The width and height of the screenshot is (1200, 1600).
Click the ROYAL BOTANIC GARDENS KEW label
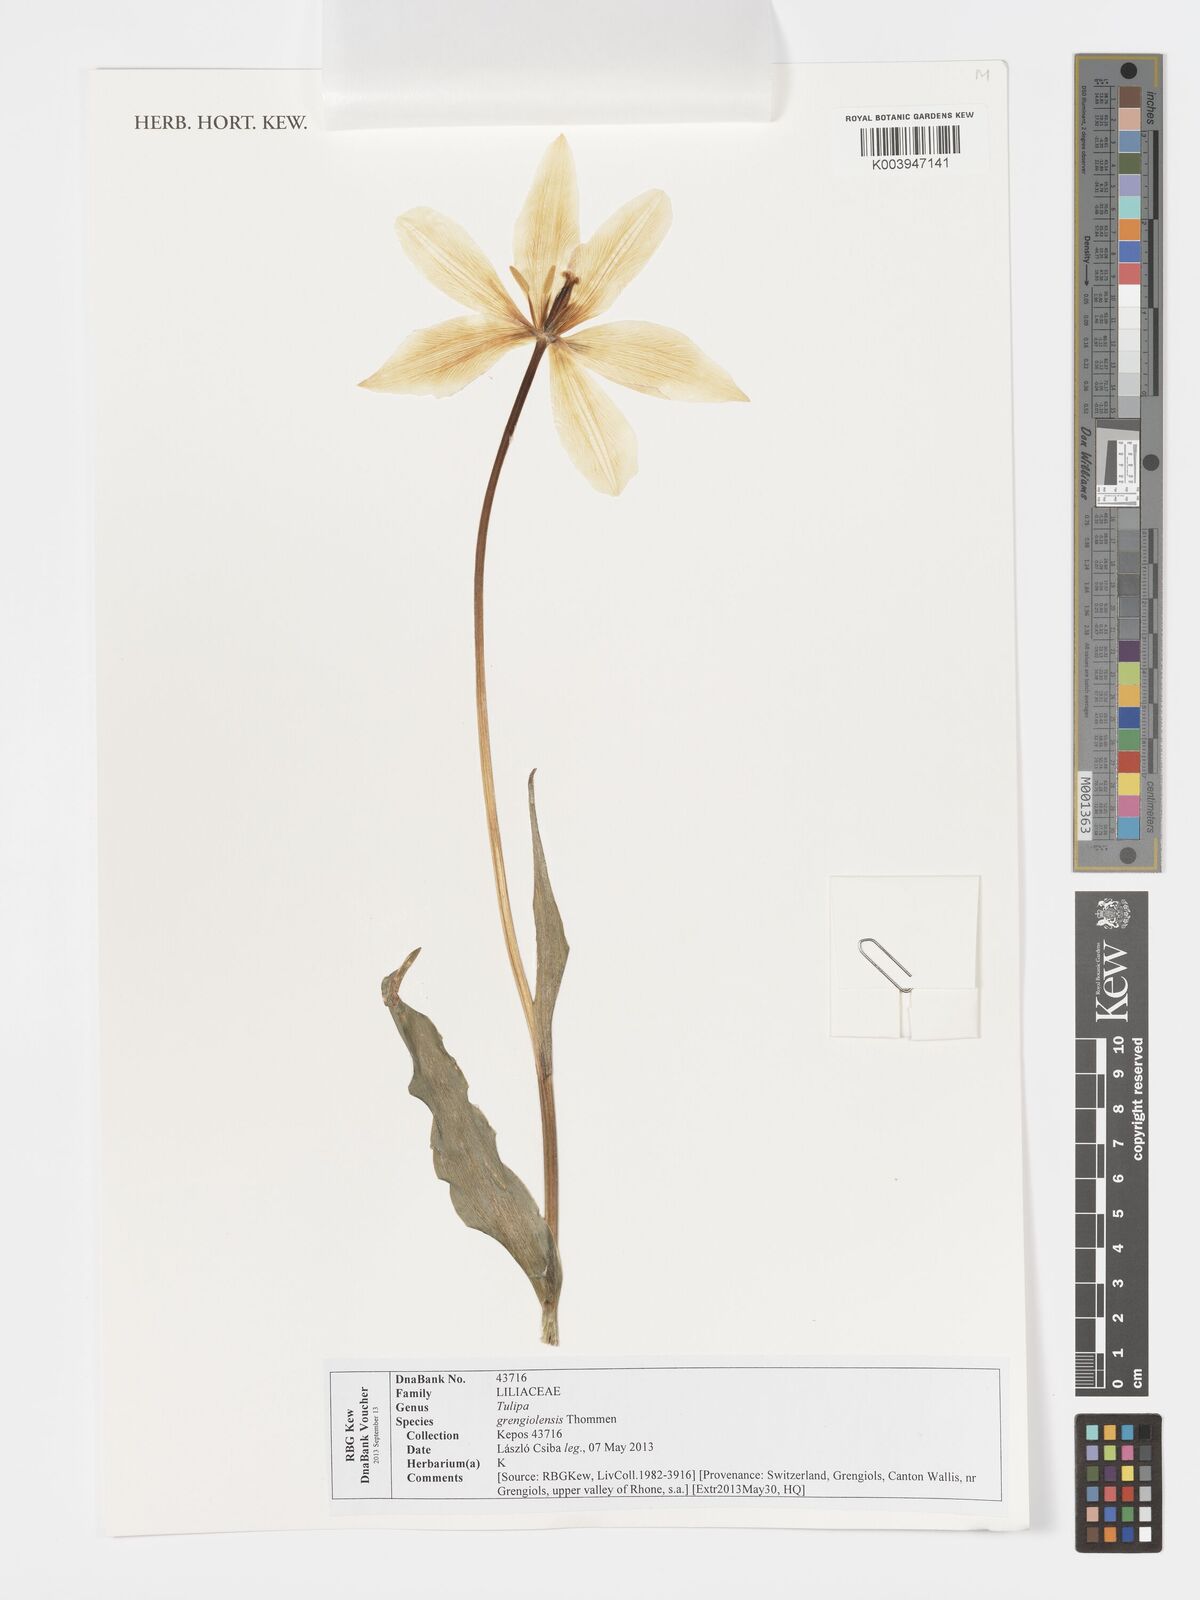[x=909, y=116]
